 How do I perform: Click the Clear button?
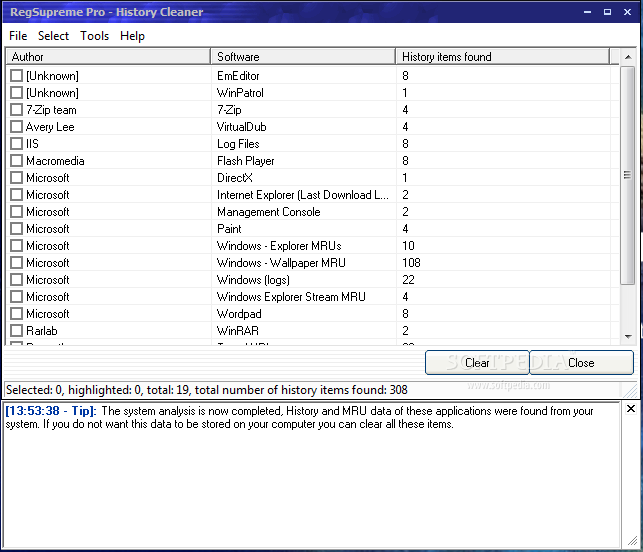point(477,363)
